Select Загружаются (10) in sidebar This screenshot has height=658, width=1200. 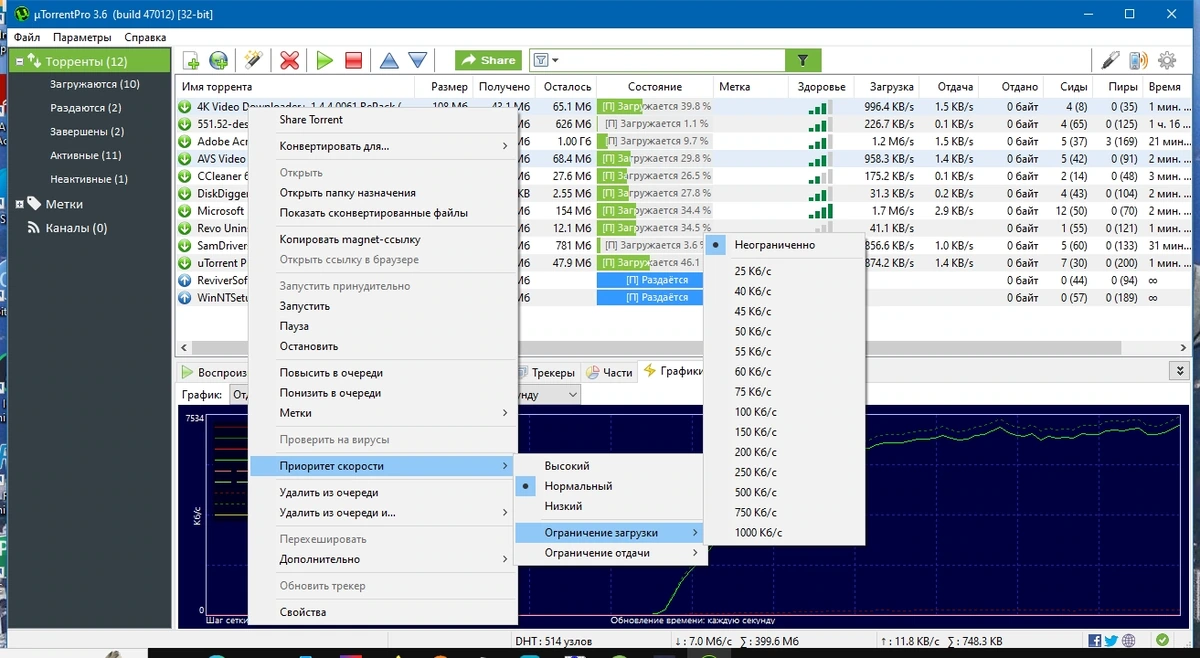click(x=95, y=84)
